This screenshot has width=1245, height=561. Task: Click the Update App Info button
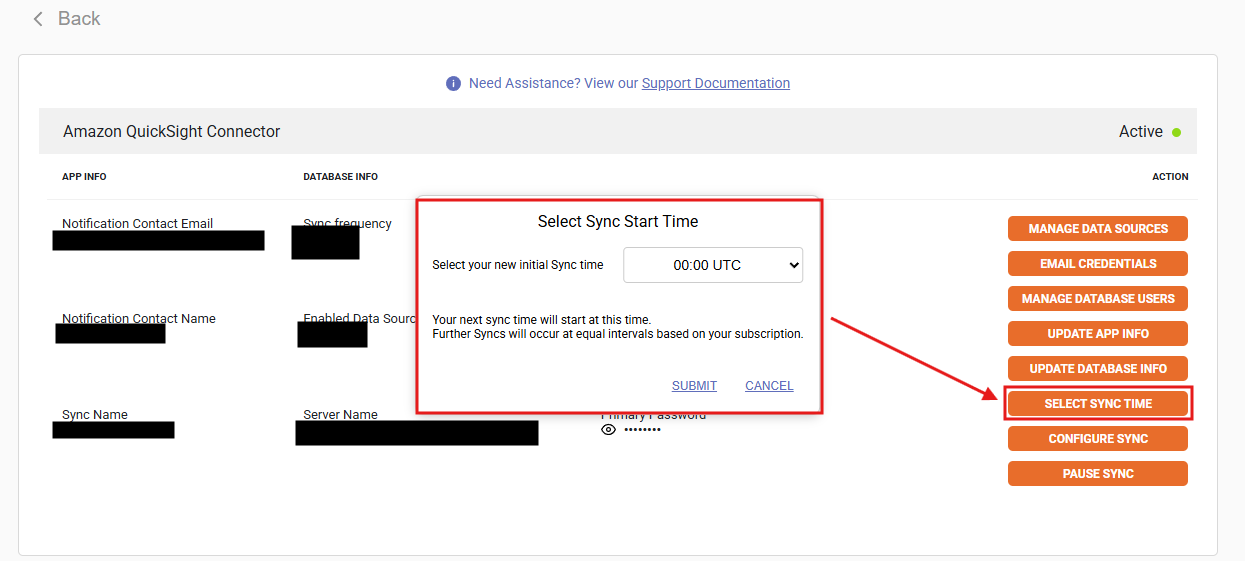1097,334
